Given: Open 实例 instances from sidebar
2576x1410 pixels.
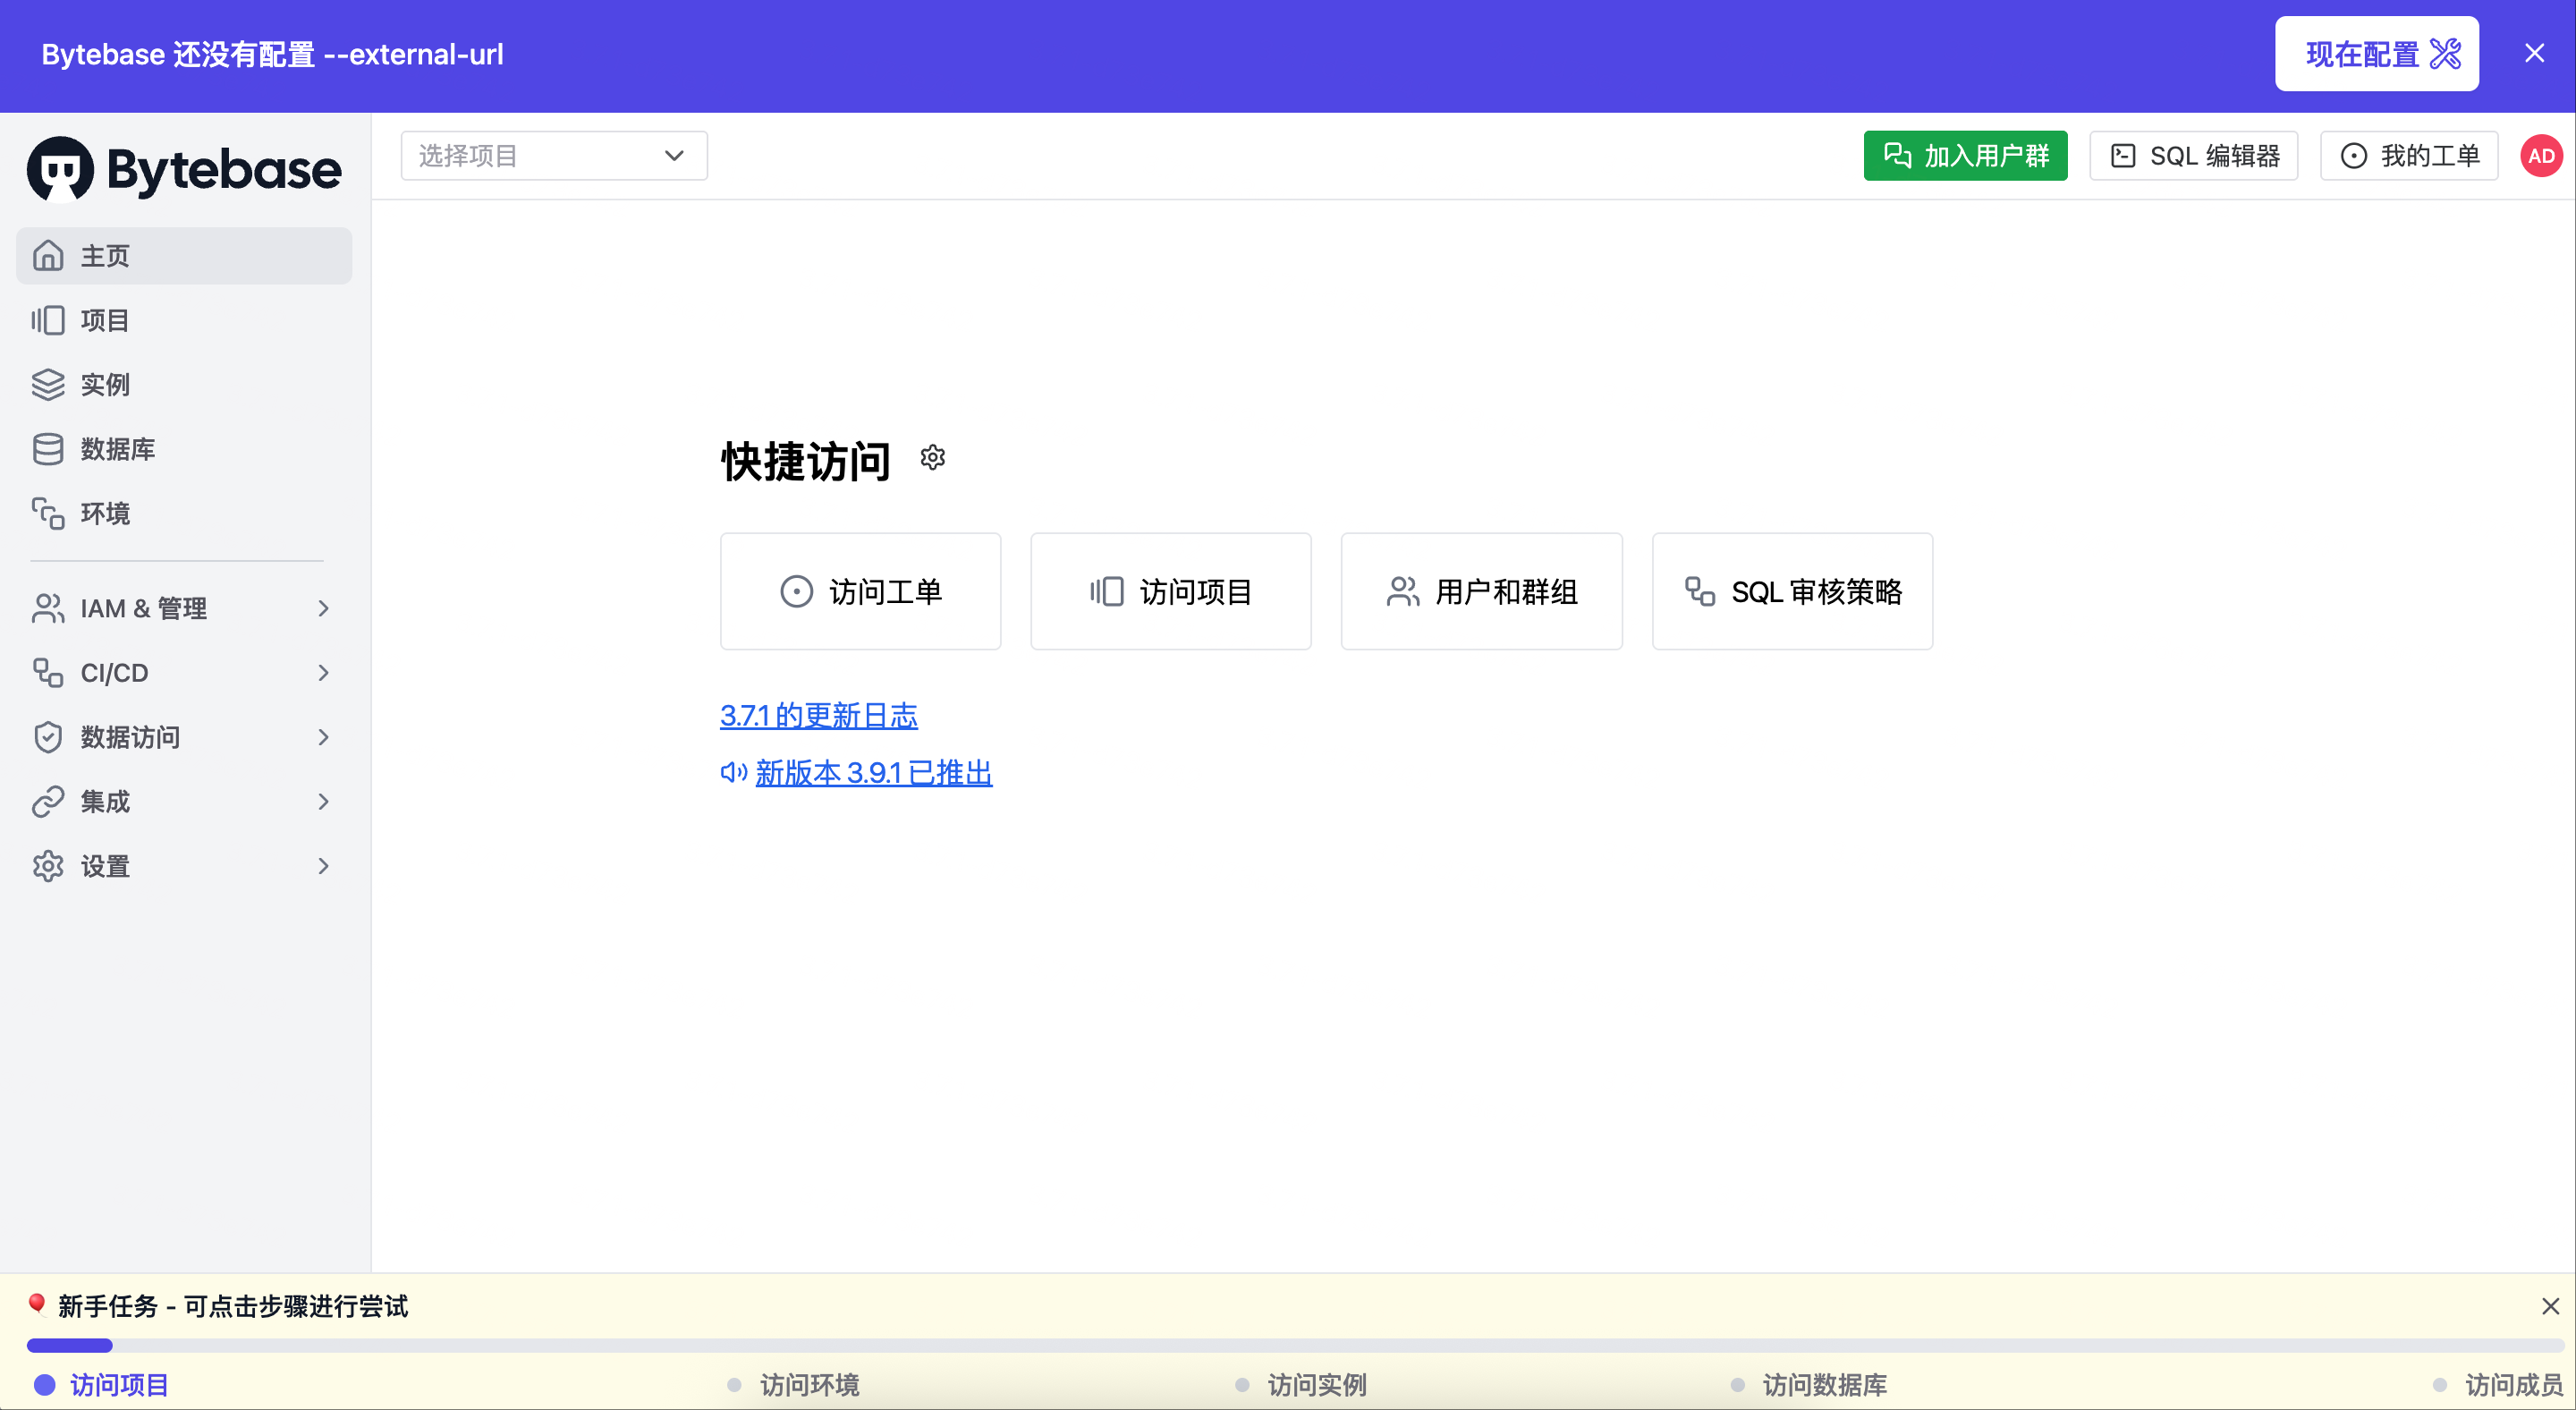Looking at the screenshot, I should [184, 385].
